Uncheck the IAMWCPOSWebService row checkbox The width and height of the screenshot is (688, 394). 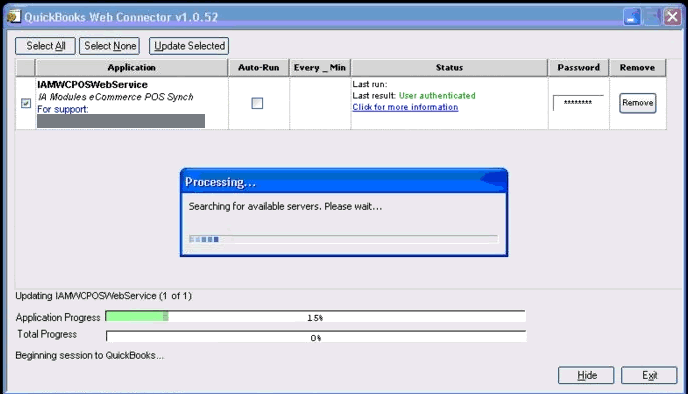click(x=26, y=103)
